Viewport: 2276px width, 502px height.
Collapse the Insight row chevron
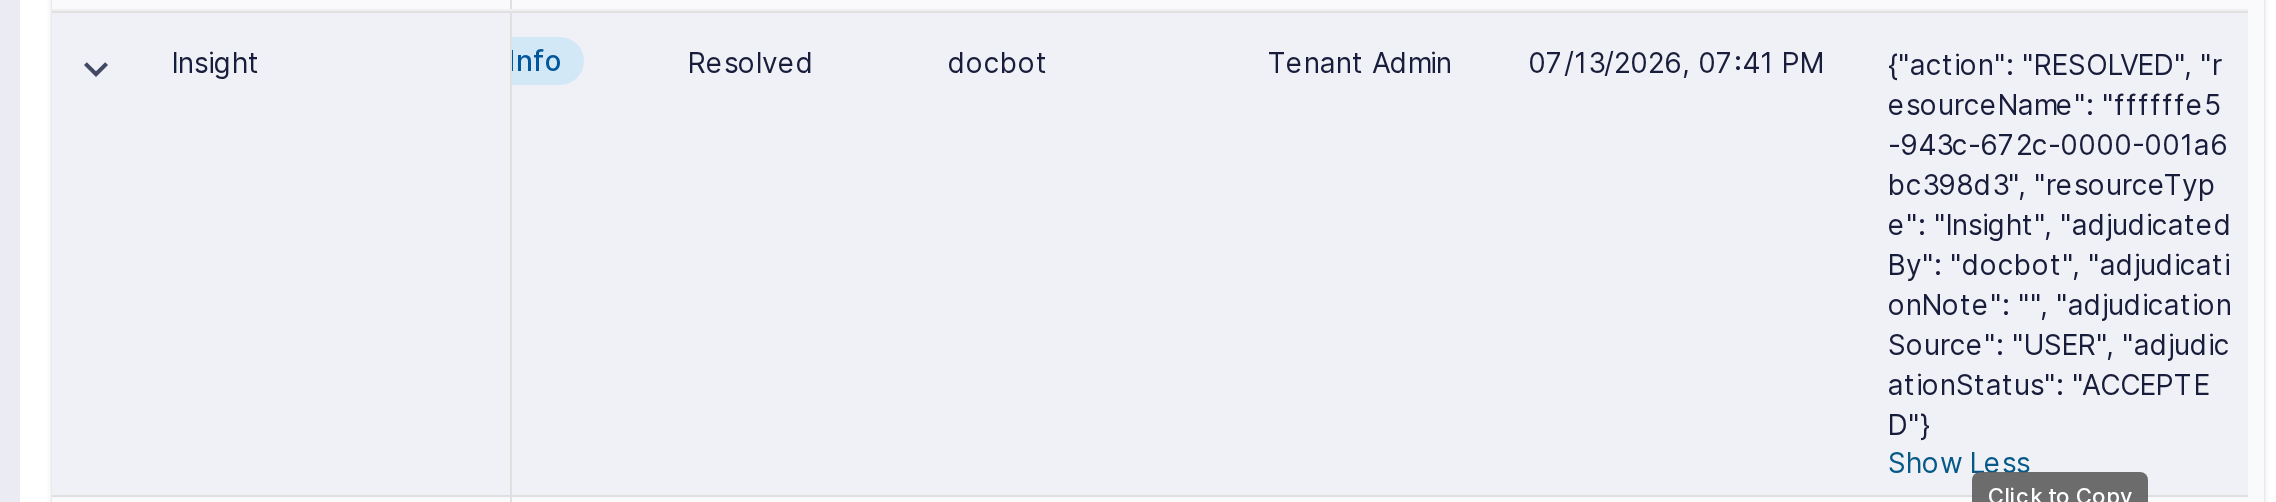95,69
